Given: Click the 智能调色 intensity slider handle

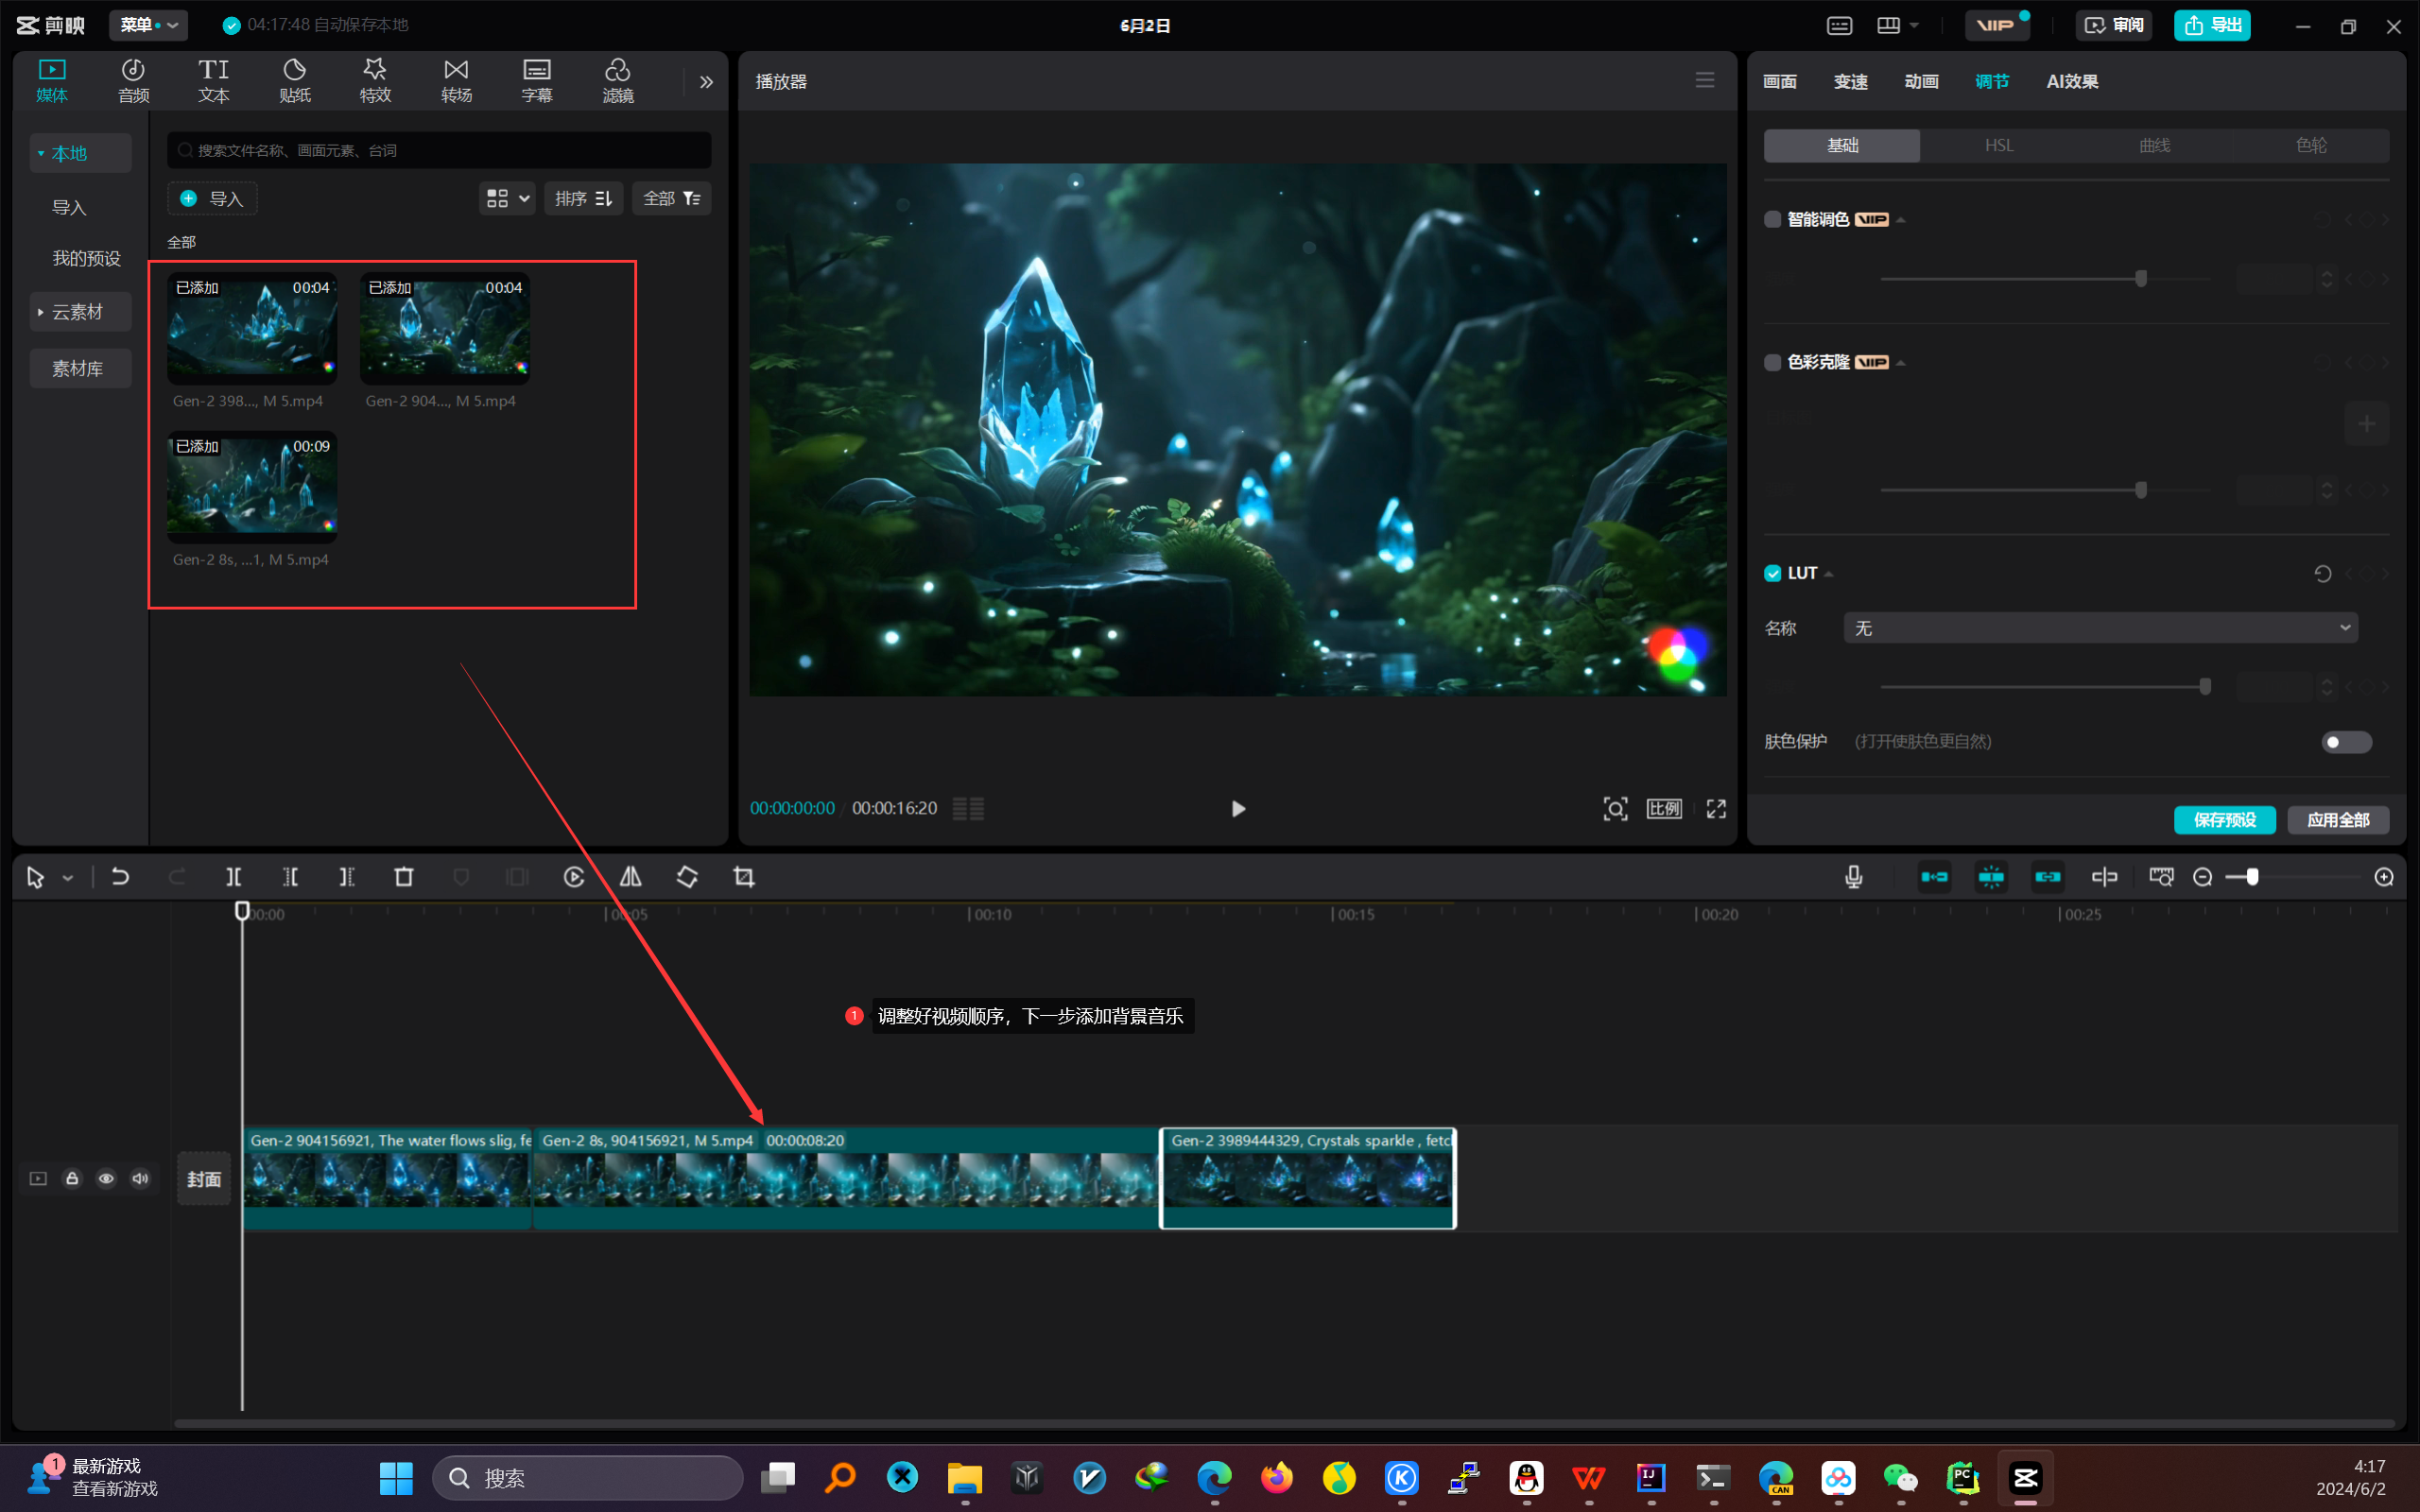Looking at the screenshot, I should click(x=2140, y=279).
